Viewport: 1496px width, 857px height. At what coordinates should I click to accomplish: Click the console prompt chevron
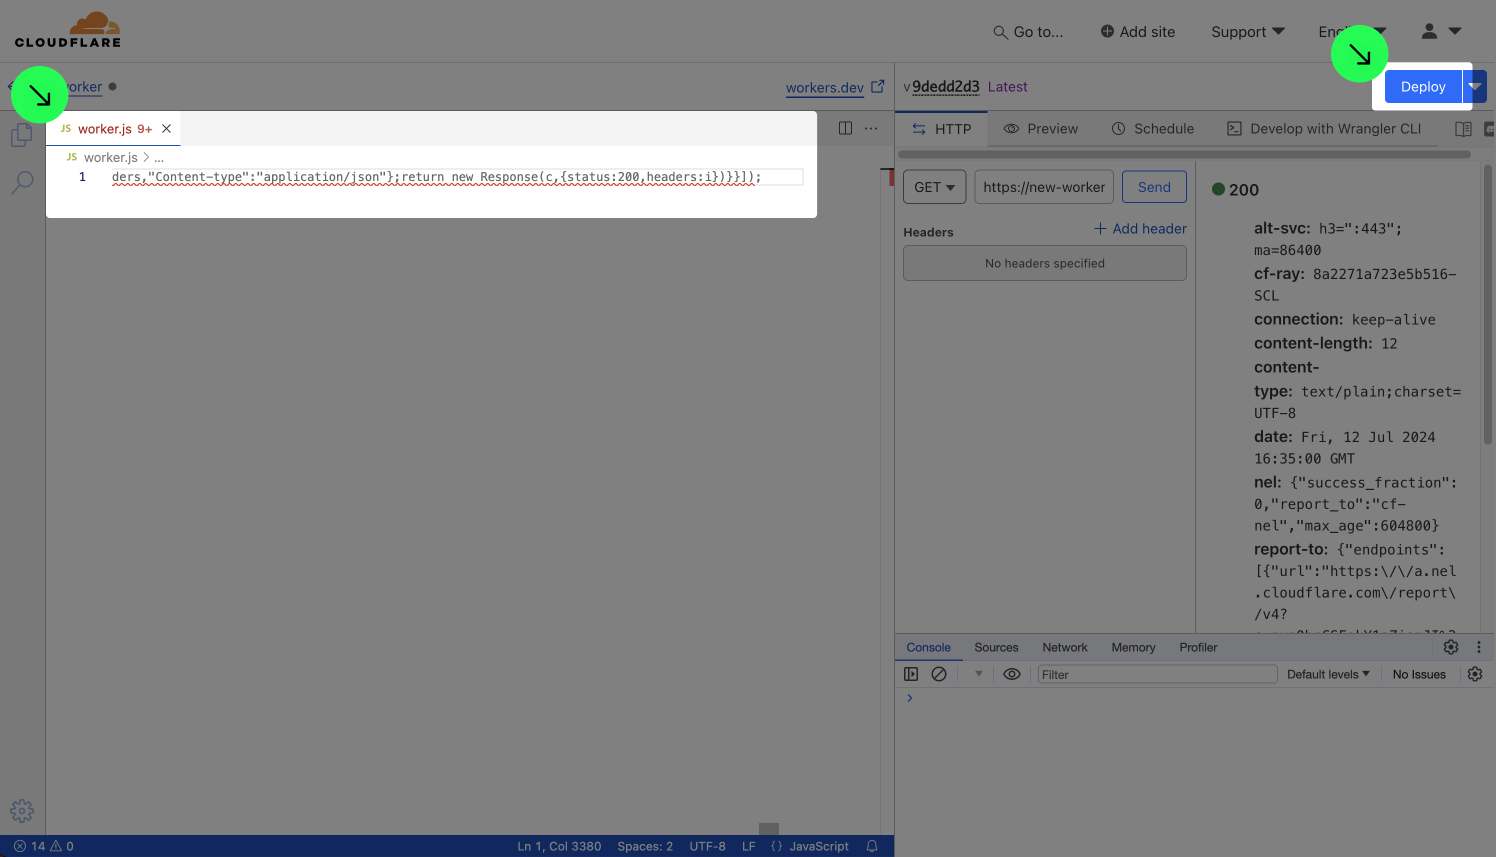pyautogui.click(x=910, y=698)
